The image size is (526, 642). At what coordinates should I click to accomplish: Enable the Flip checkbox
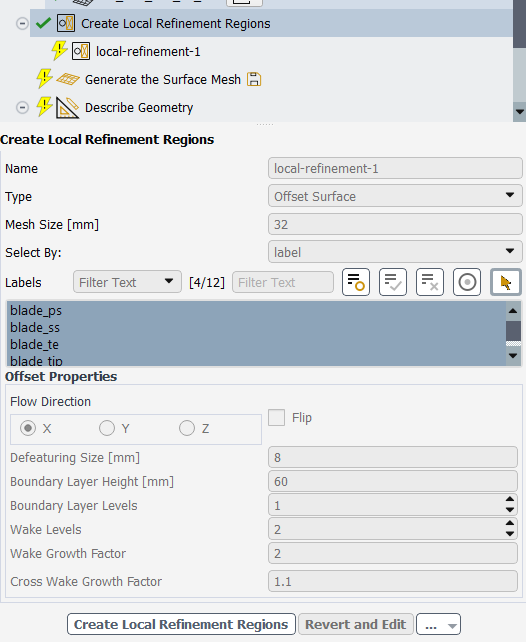[276, 418]
